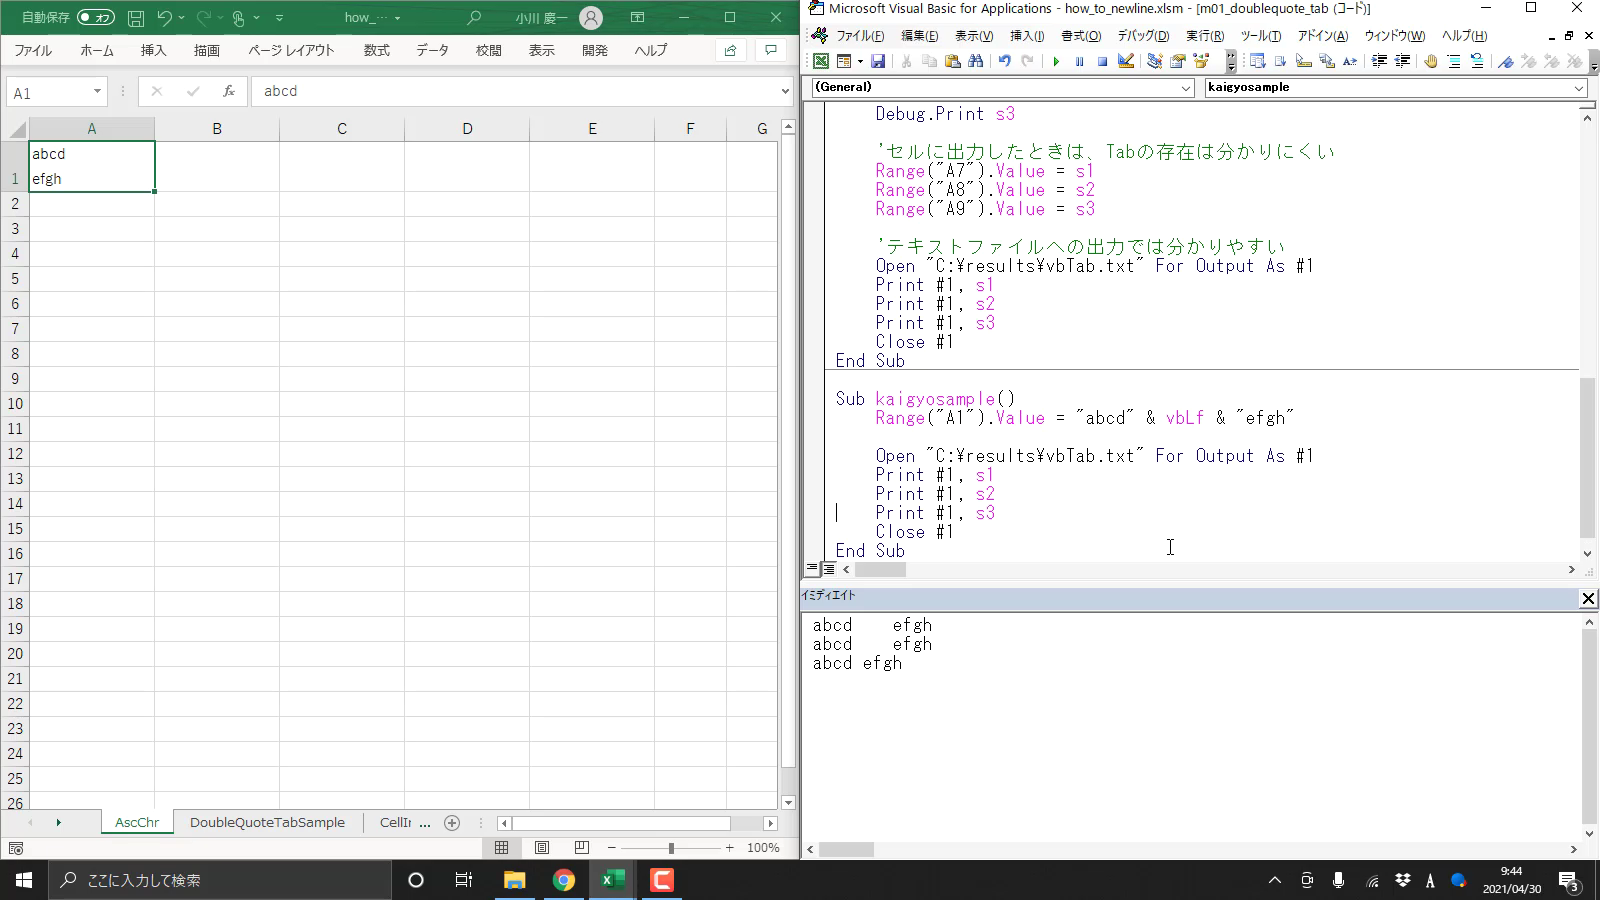Open the 数式 ribbon tab in Excel
The width and height of the screenshot is (1600, 900).
click(376, 50)
